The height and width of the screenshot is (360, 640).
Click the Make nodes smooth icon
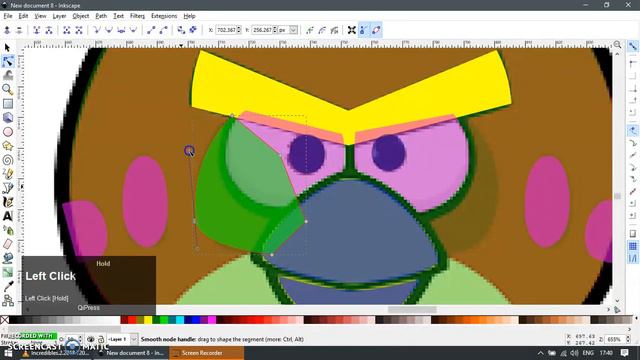click(109, 30)
